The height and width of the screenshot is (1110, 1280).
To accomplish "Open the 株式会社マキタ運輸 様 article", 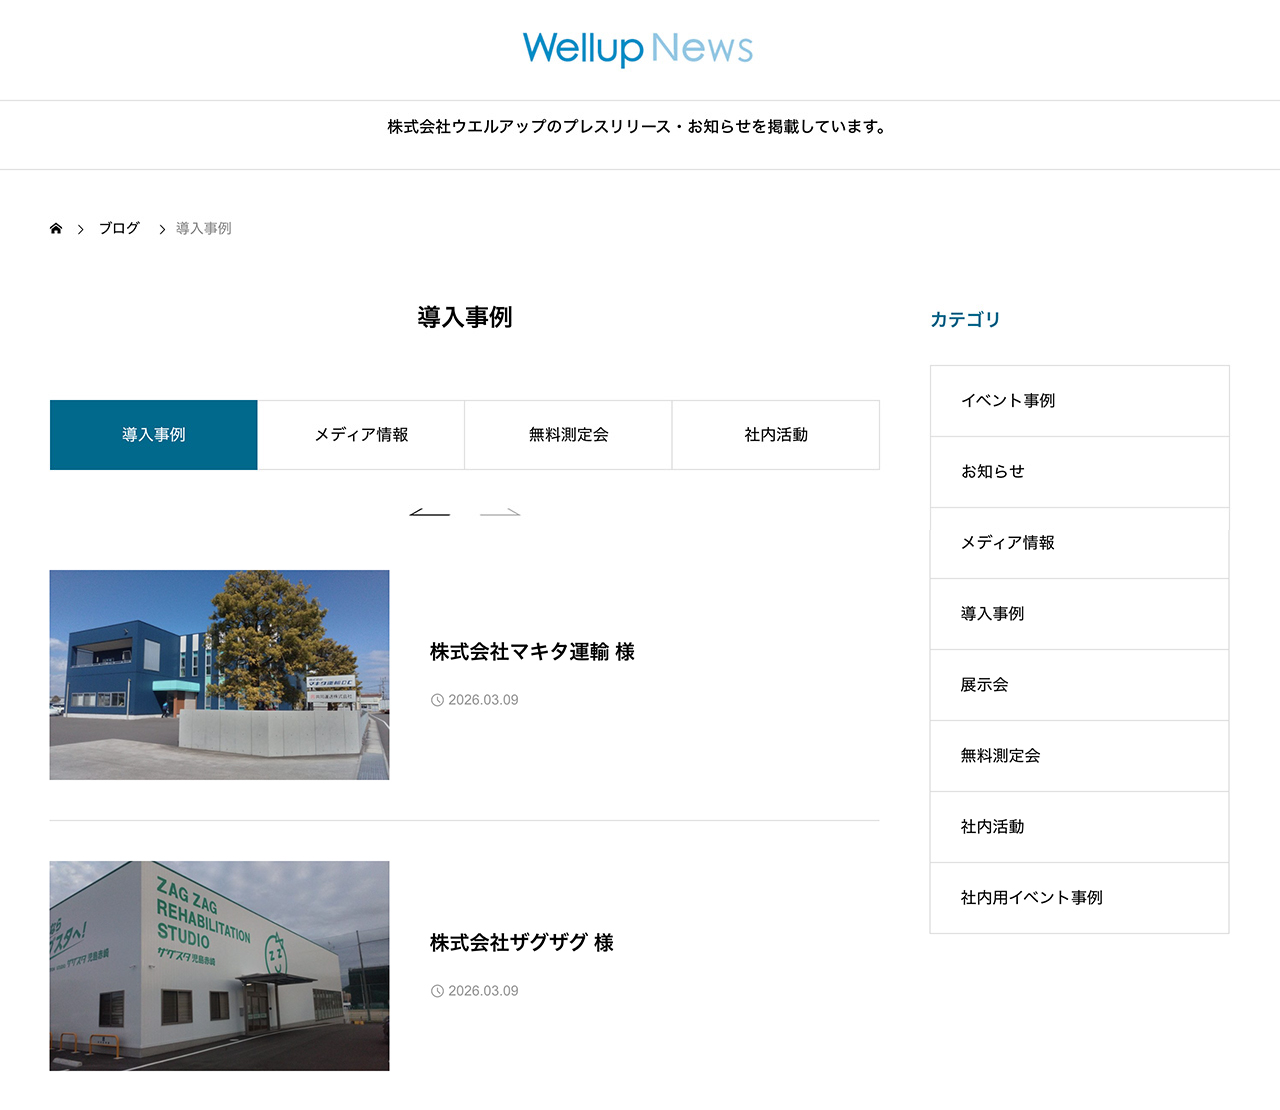I will click(534, 651).
